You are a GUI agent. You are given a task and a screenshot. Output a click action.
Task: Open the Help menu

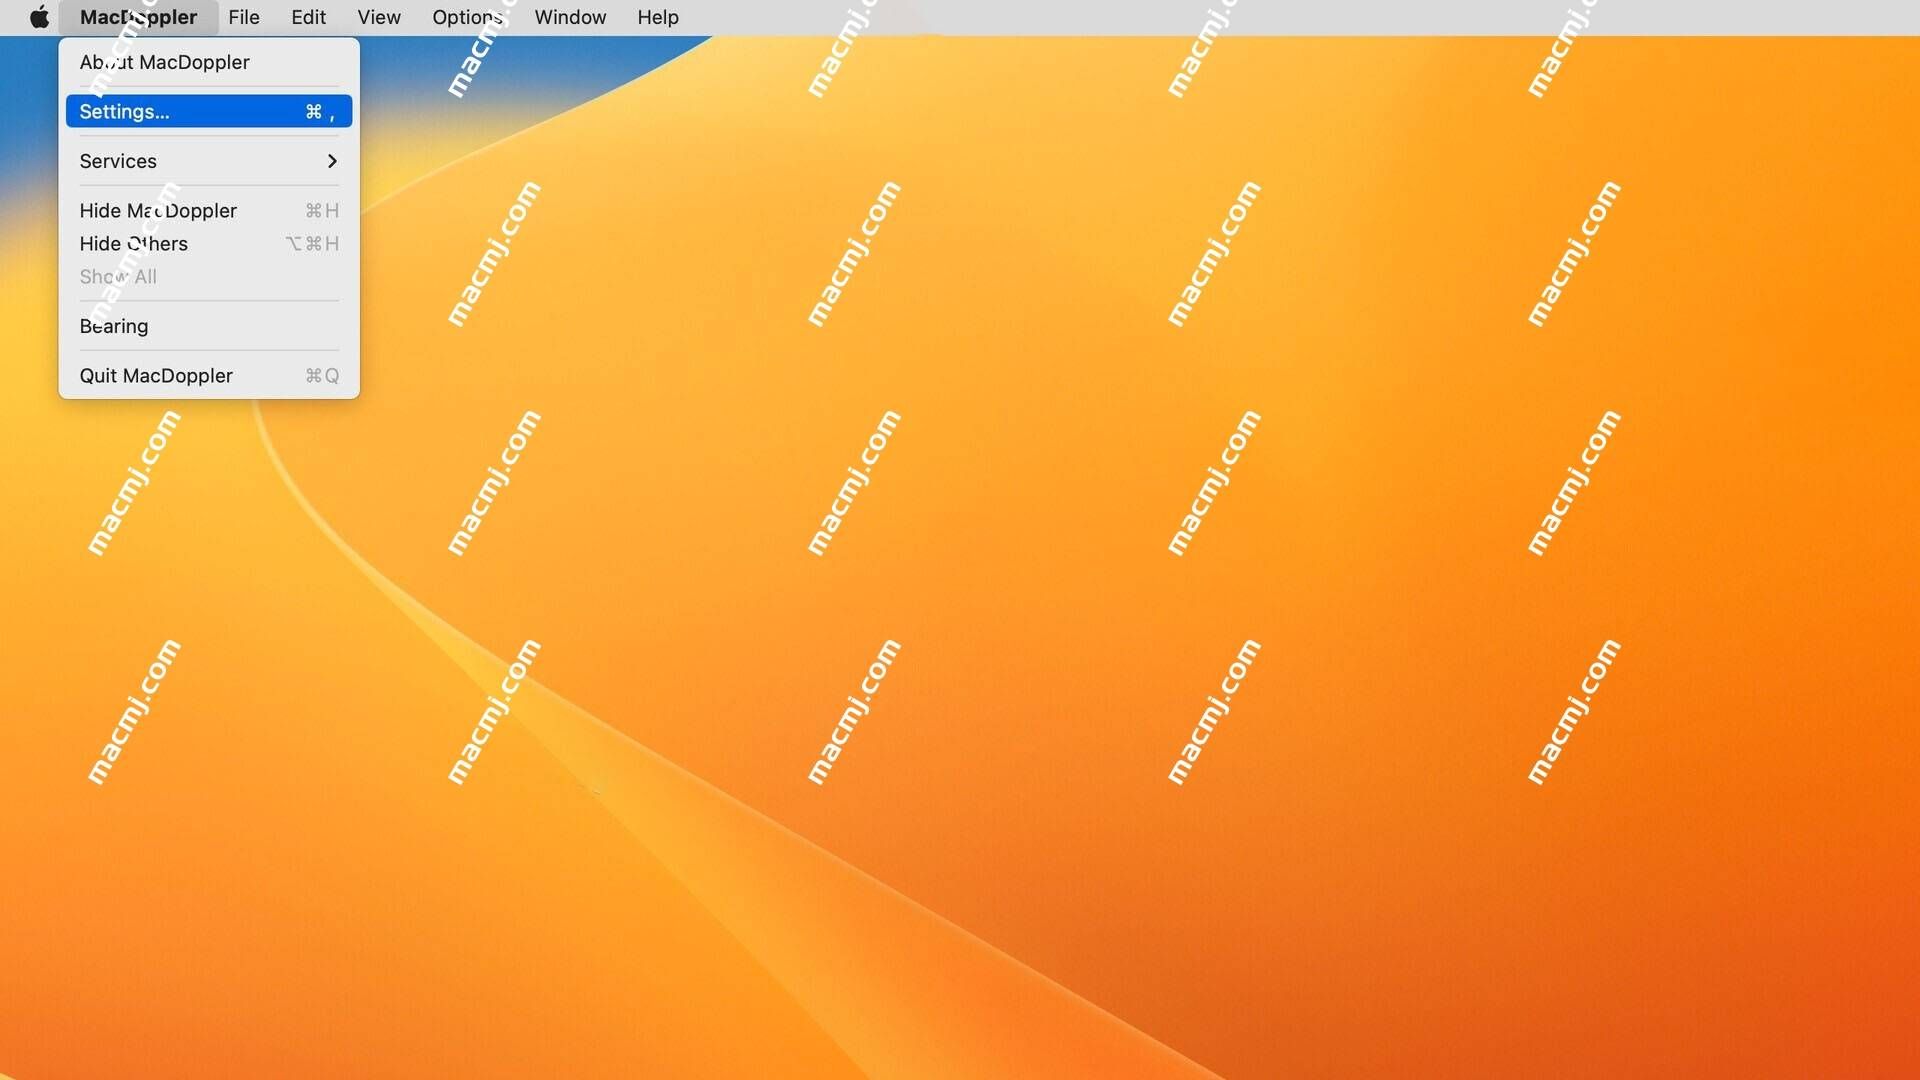click(658, 17)
